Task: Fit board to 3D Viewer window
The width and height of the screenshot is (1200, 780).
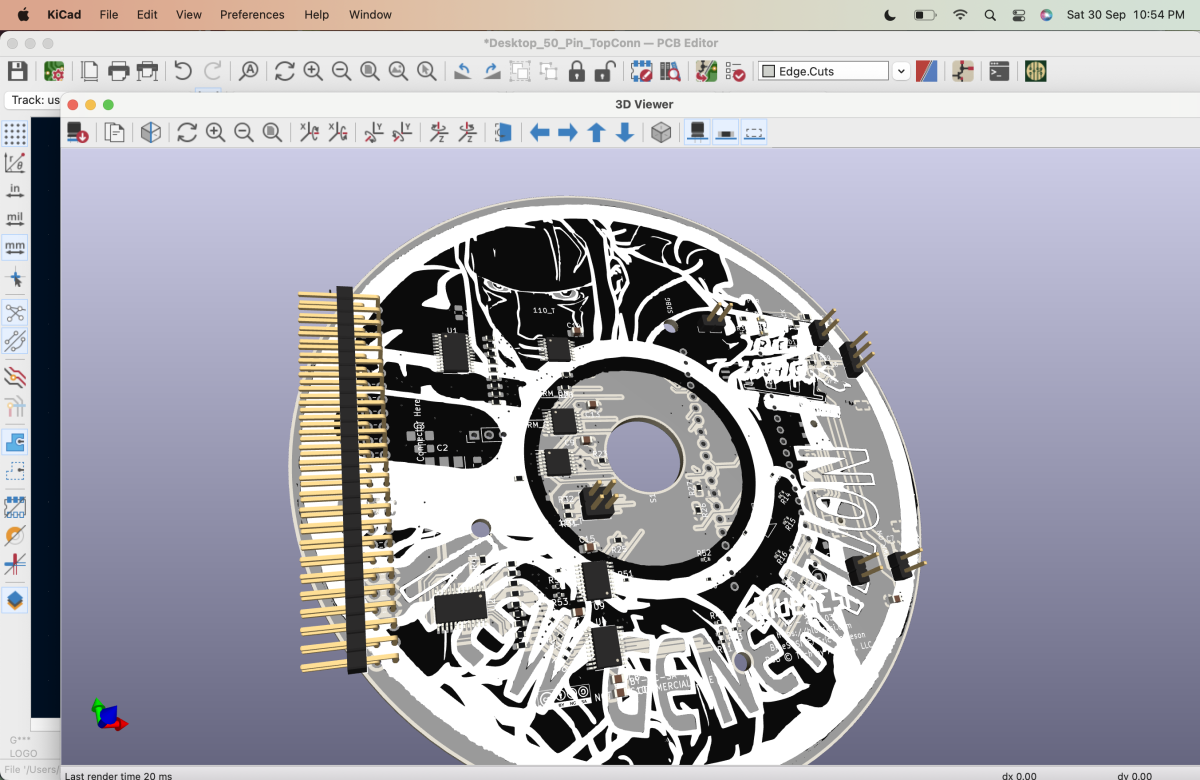Action: tap(272, 132)
